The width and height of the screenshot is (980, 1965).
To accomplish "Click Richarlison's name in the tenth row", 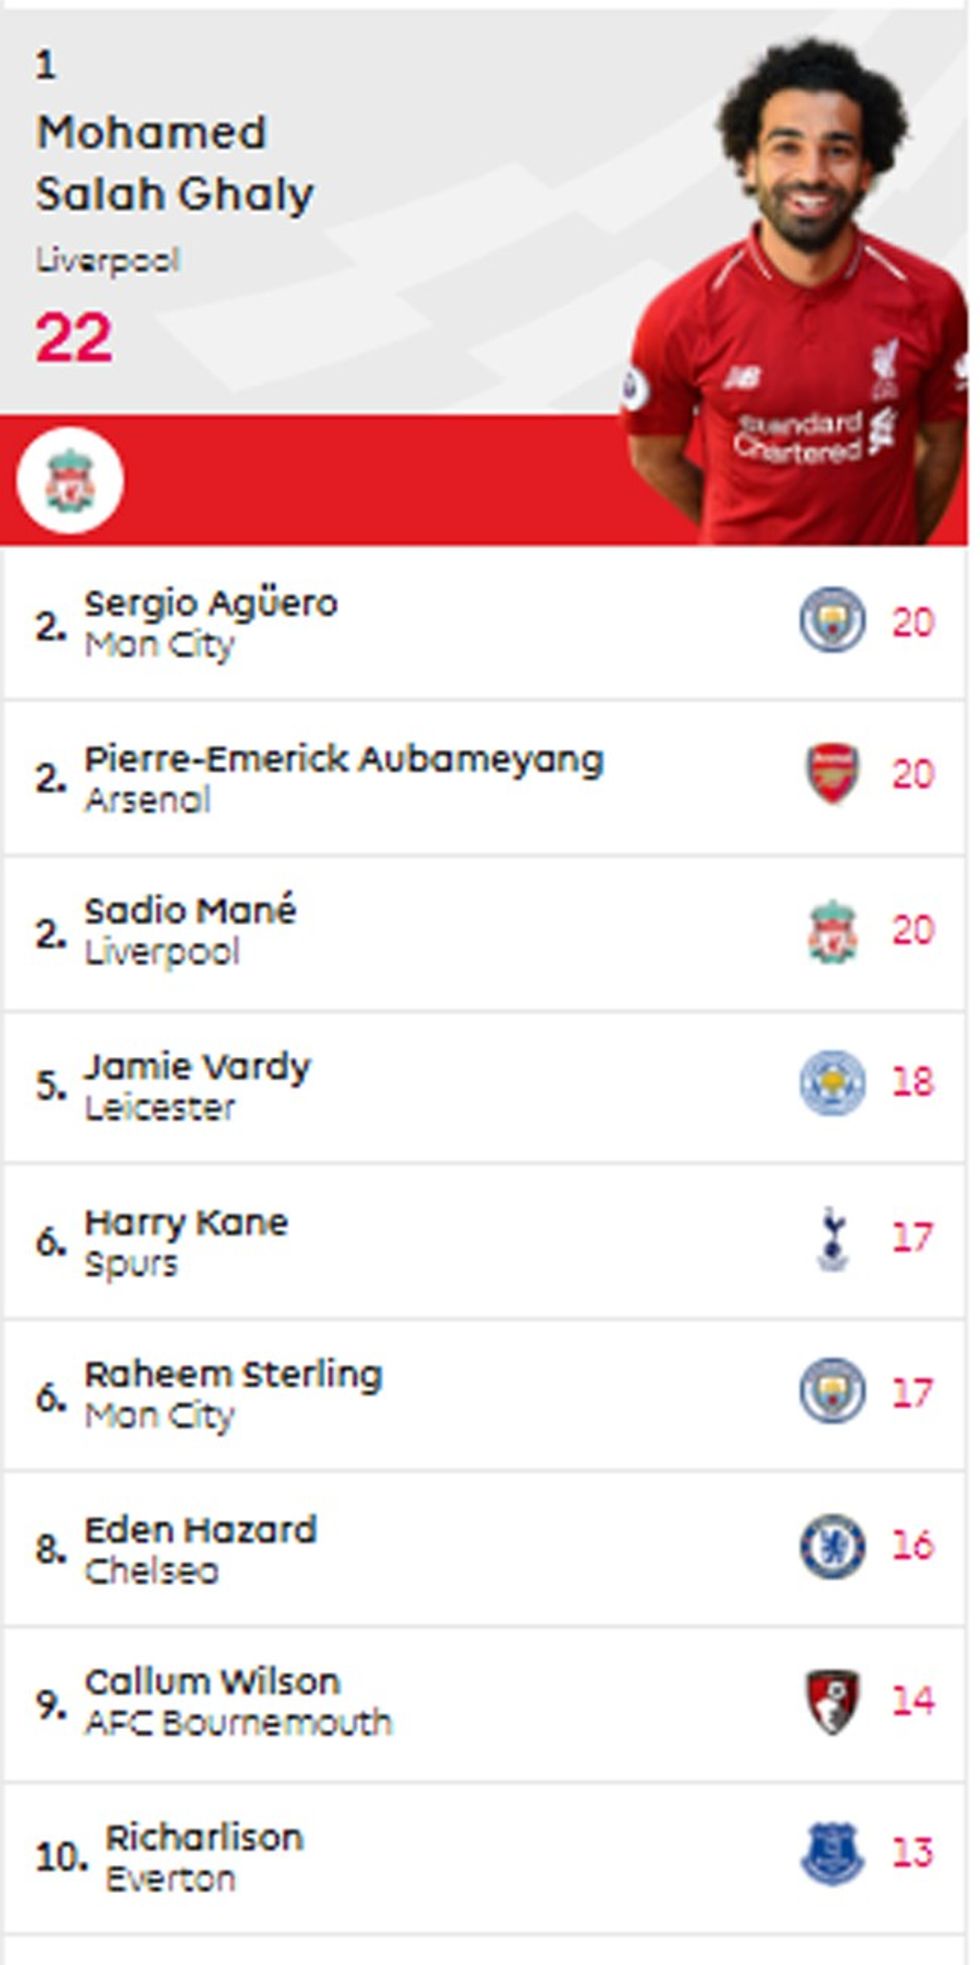I will click(204, 1837).
